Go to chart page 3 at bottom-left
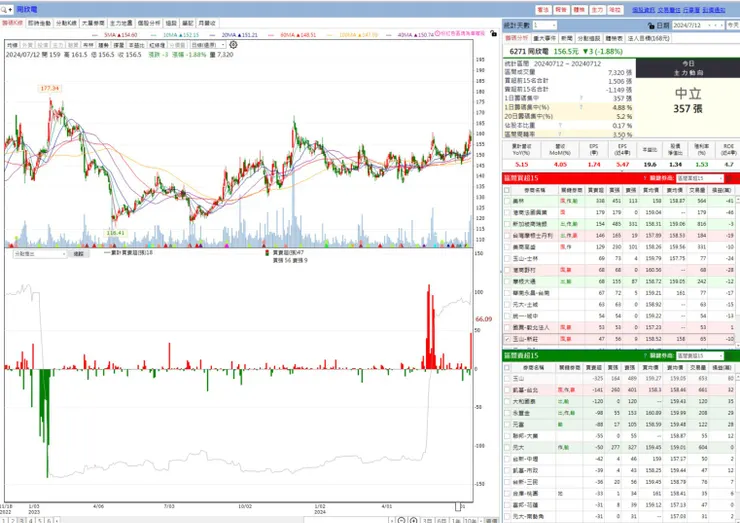Screen dimensions: 740x523 21,521
